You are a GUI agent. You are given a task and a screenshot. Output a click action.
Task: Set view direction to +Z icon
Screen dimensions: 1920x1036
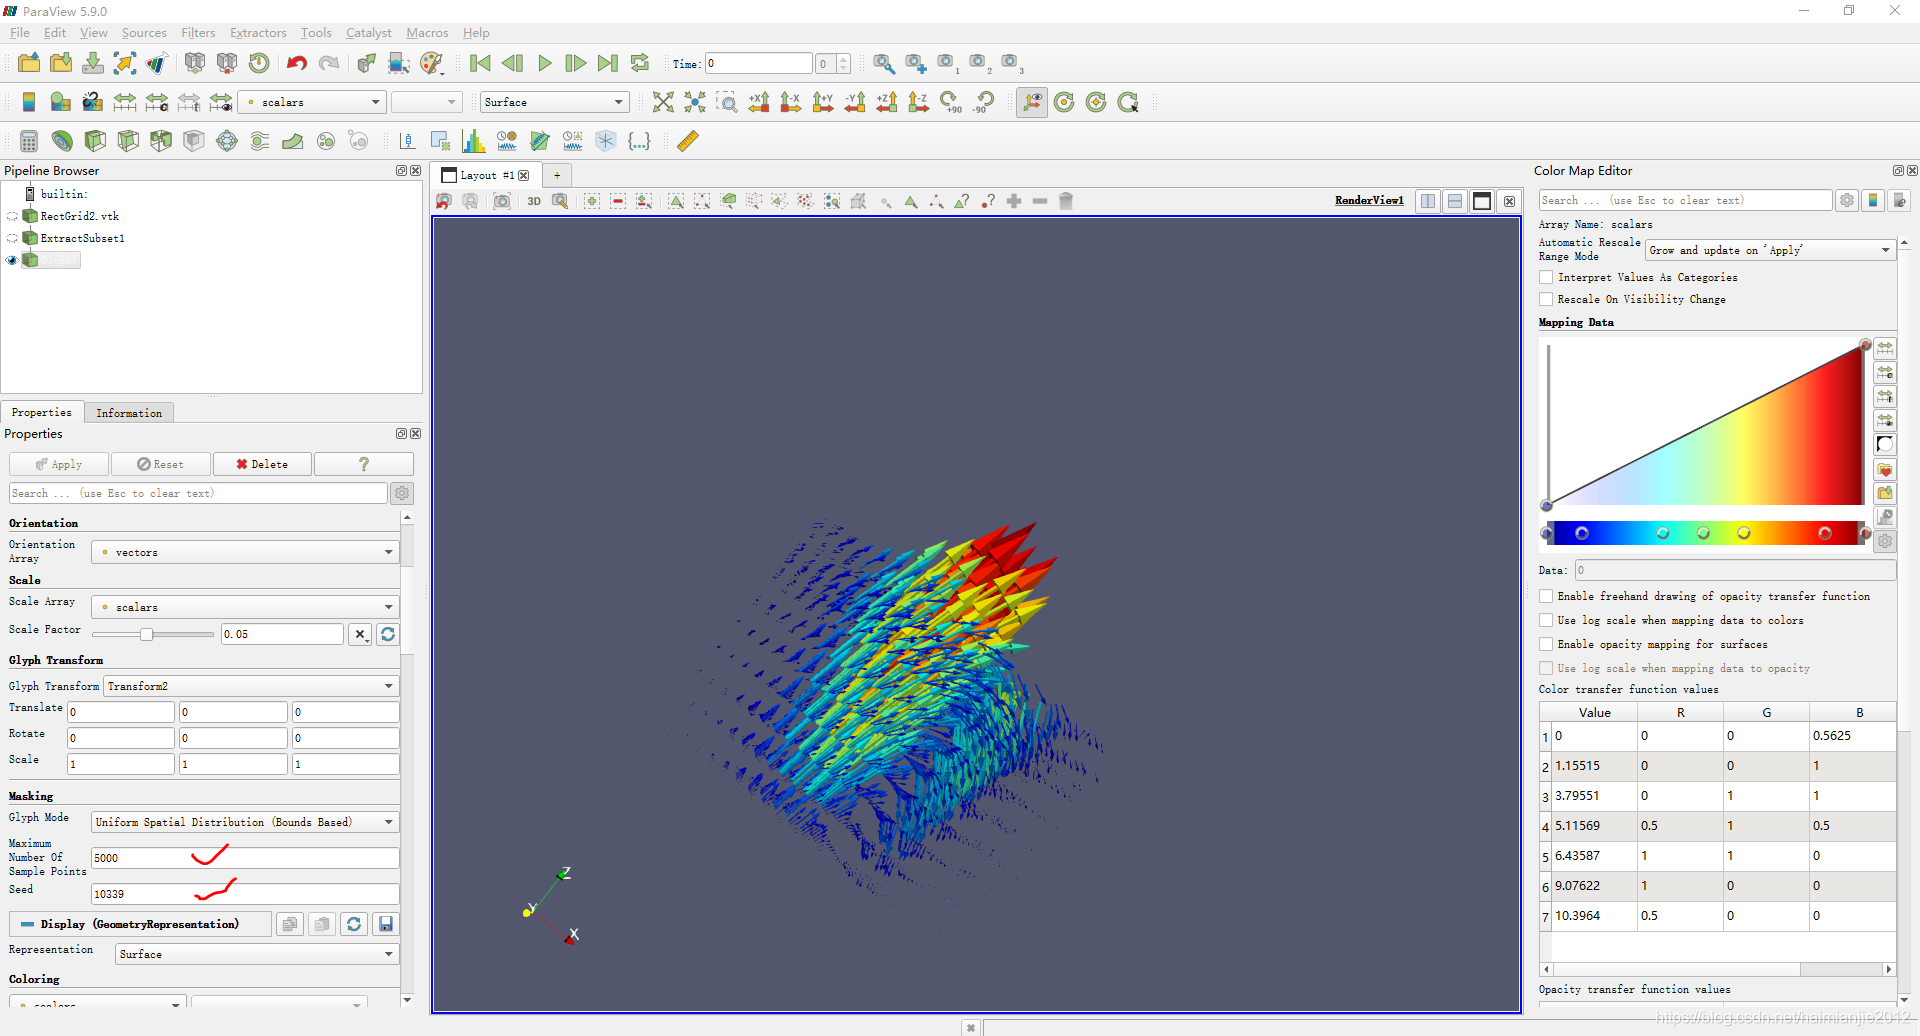887,102
